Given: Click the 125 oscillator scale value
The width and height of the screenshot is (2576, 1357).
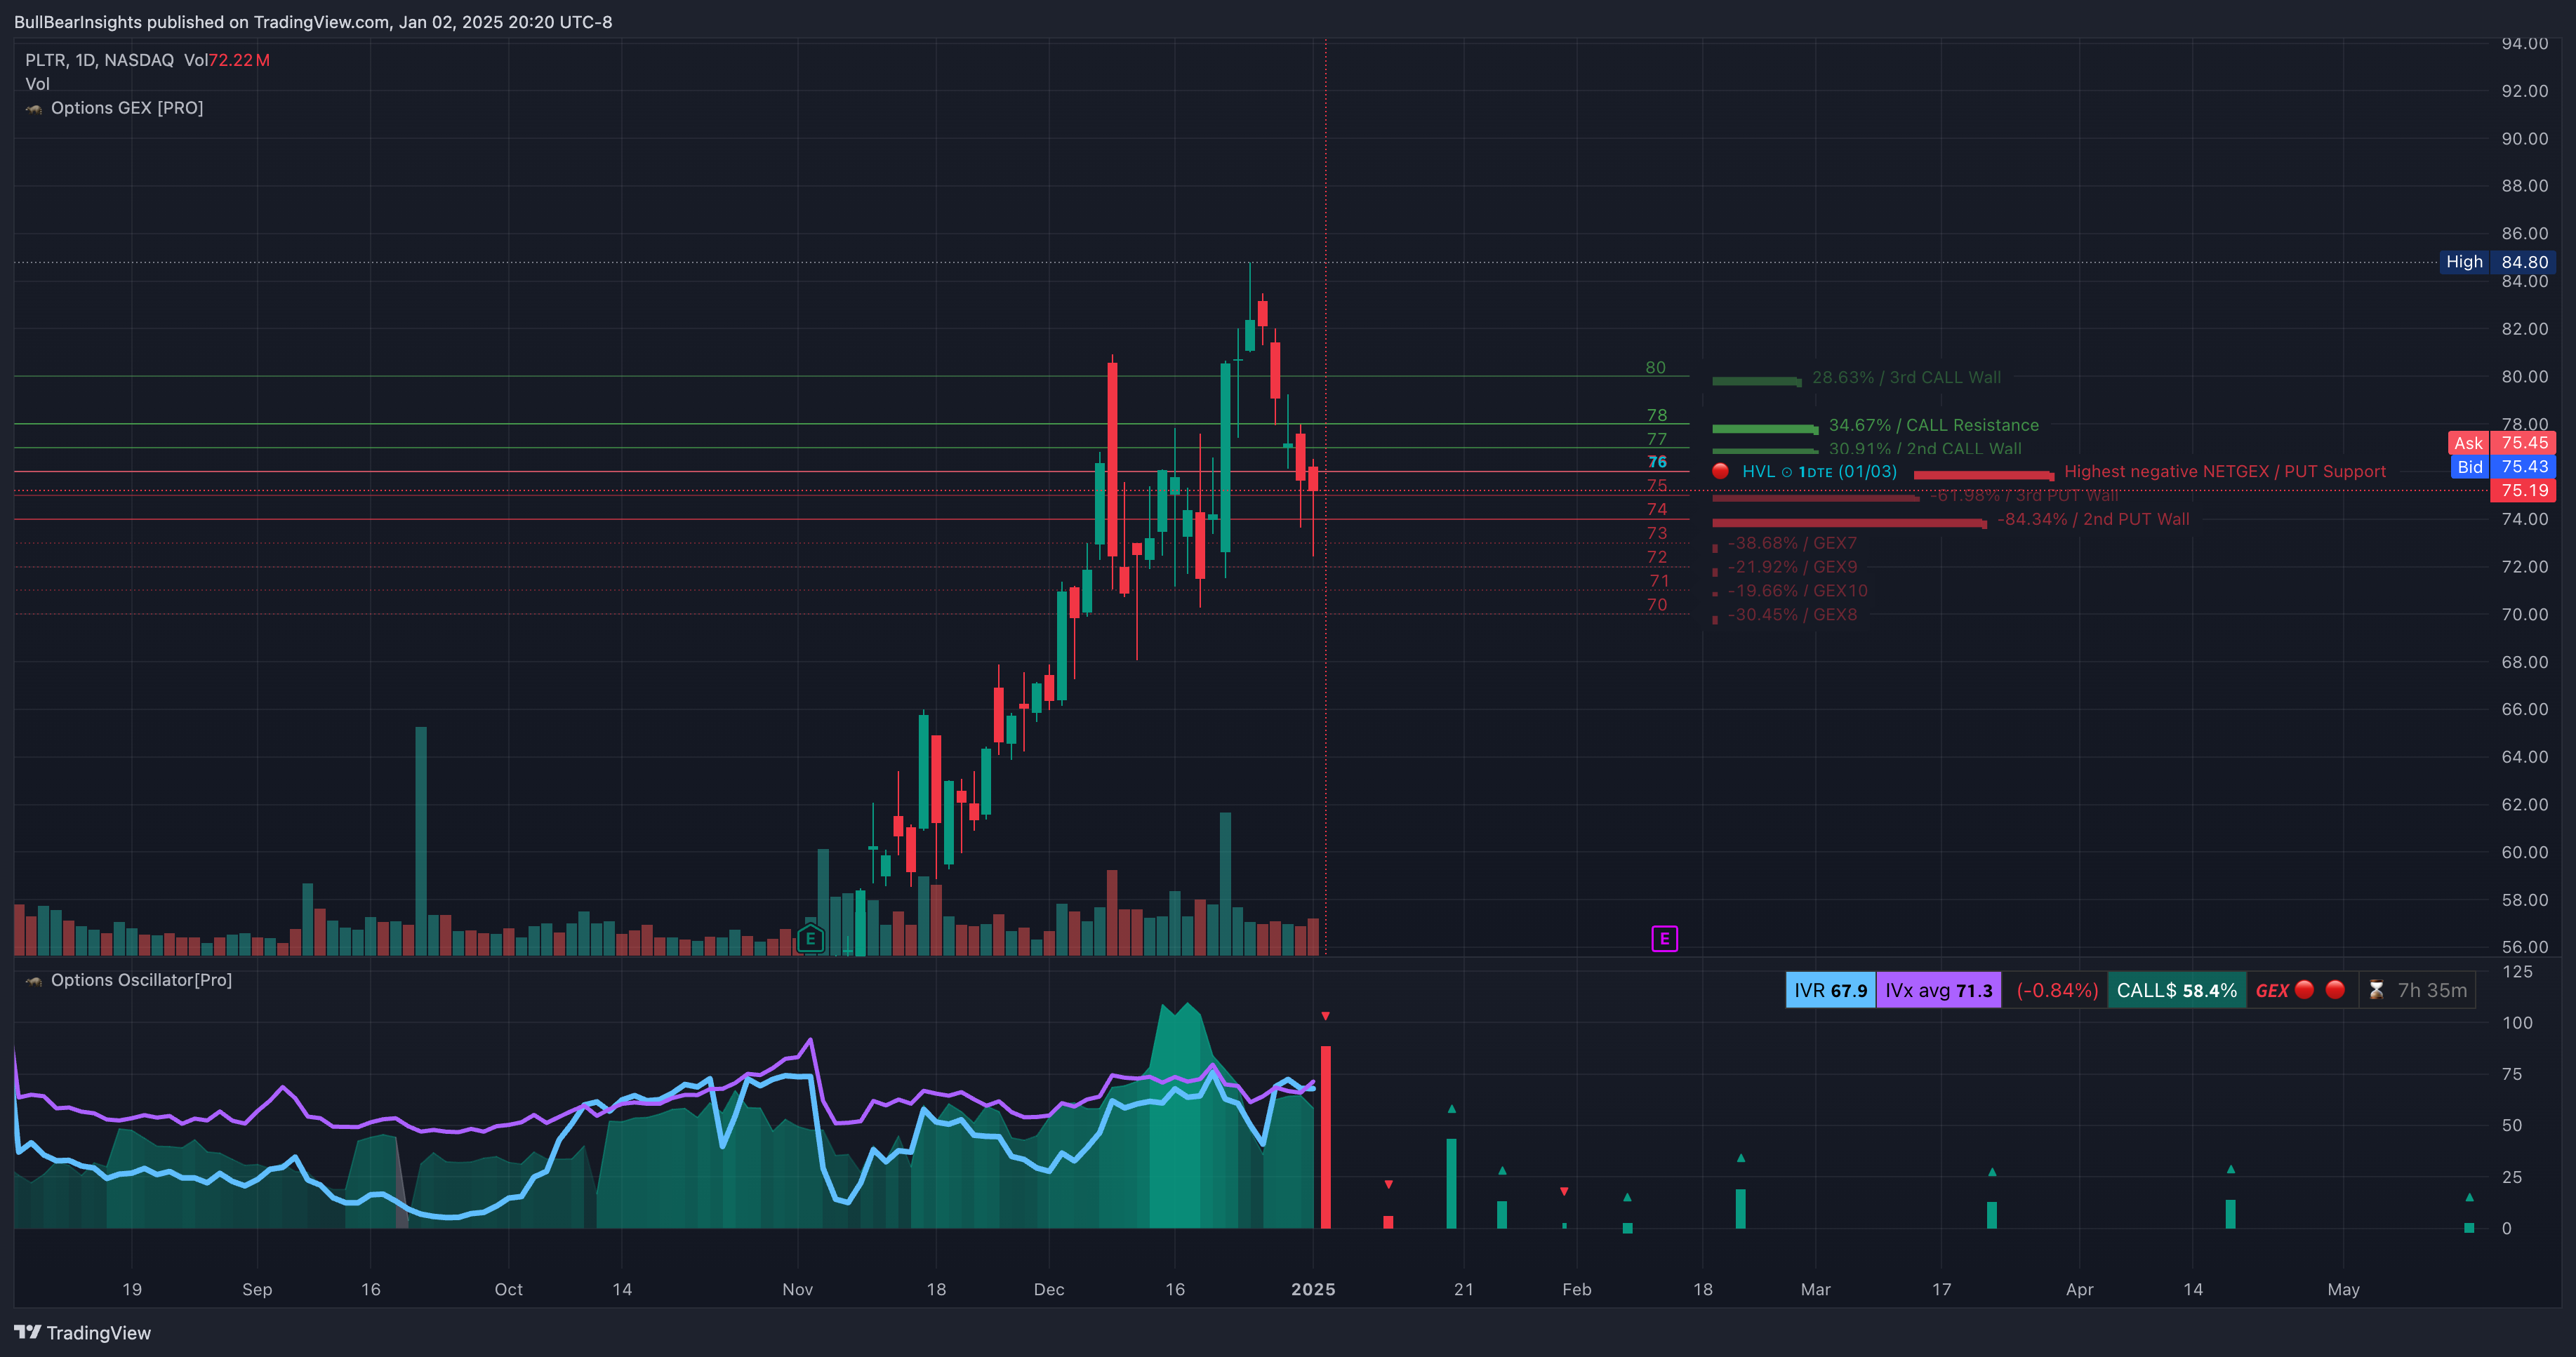Looking at the screenshot, I should (2517, 971).
